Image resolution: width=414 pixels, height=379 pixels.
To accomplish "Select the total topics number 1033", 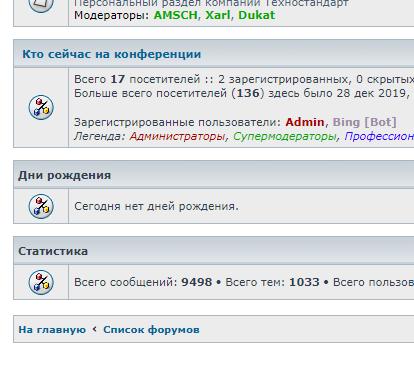I will coord(304,282).
